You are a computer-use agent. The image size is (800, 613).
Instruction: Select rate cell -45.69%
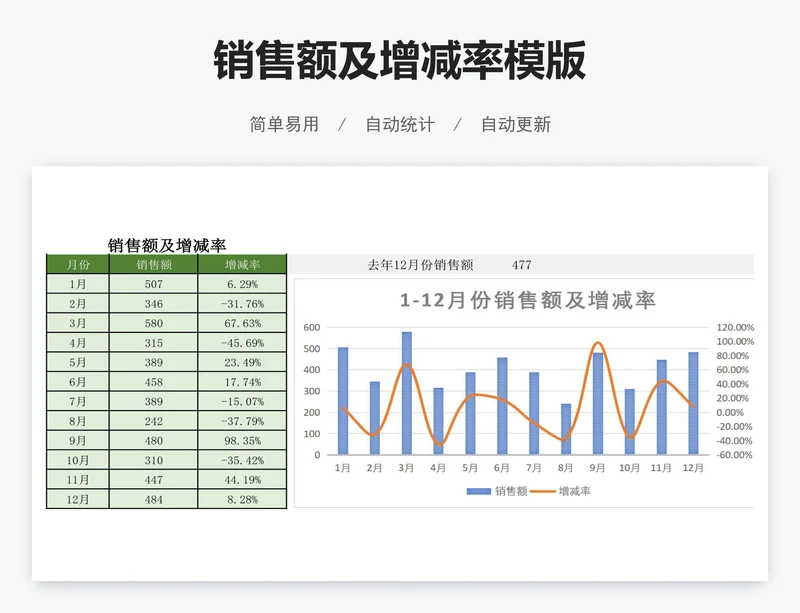(x=242, y=343)
